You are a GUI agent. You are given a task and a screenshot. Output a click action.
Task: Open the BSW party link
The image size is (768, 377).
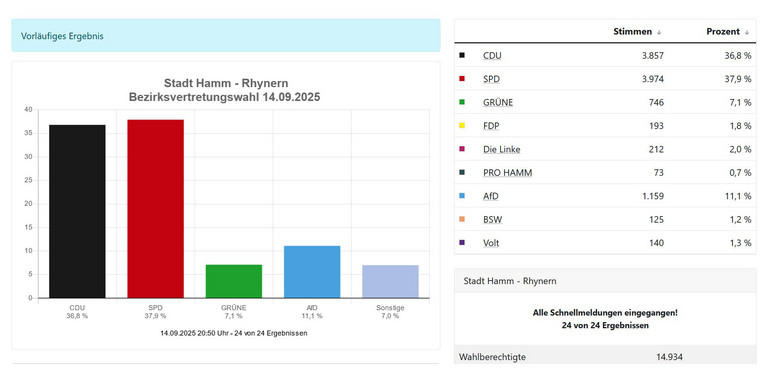tap(492, 220)
